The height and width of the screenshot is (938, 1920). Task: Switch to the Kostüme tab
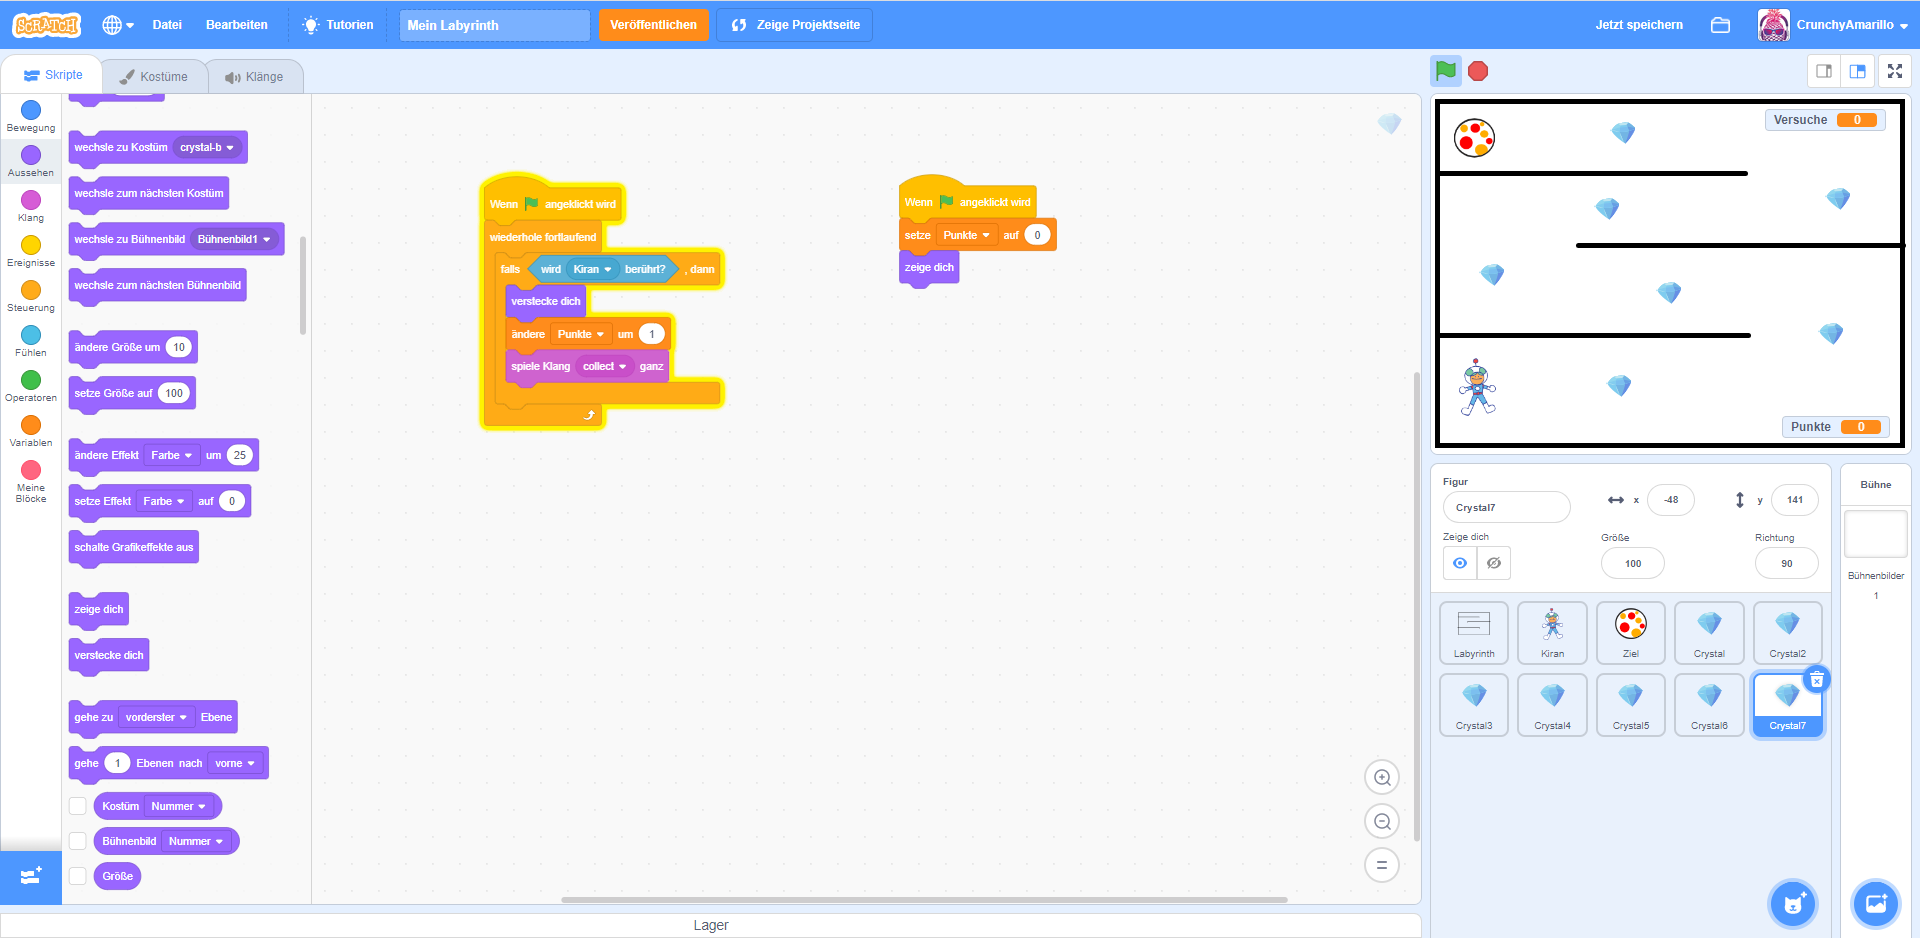(x=154, y=77)
